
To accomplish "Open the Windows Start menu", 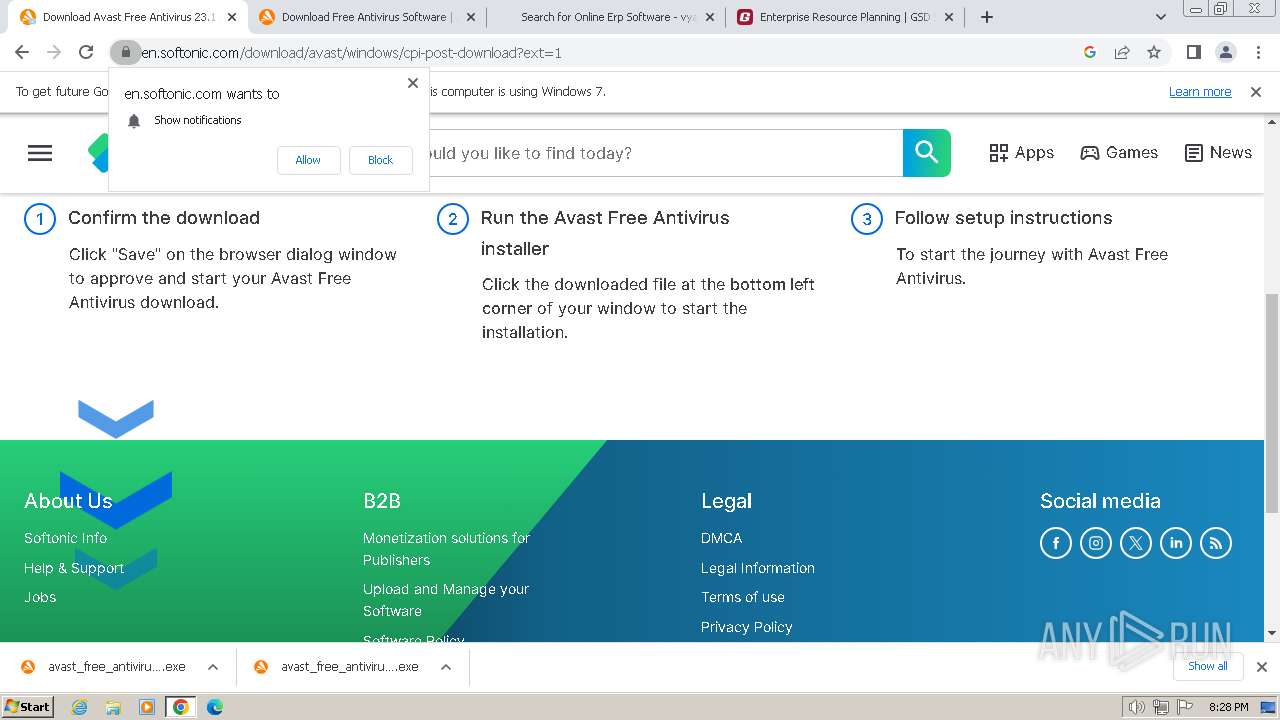I will (27, 707).
